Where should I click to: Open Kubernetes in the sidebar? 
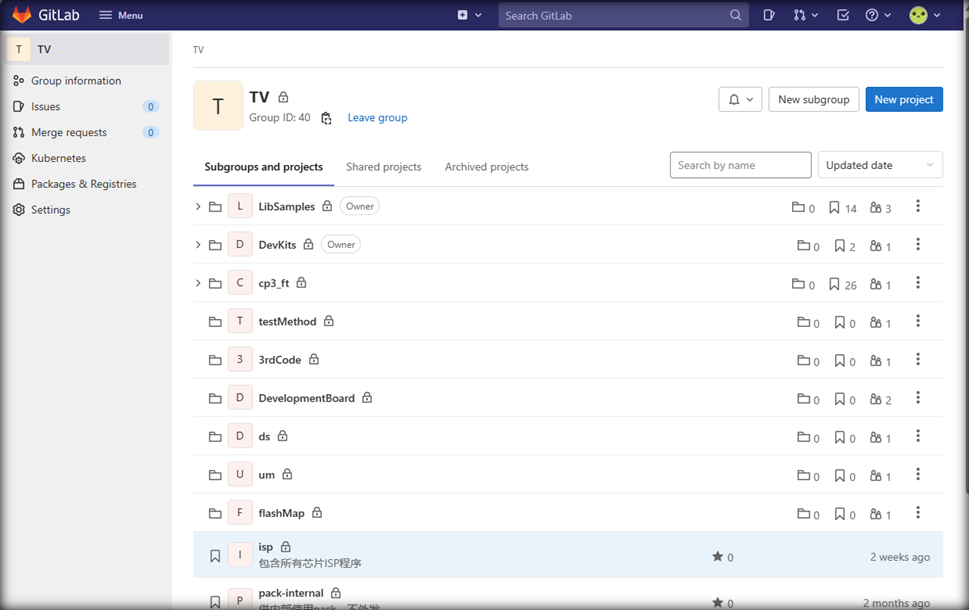pos(58,158)
